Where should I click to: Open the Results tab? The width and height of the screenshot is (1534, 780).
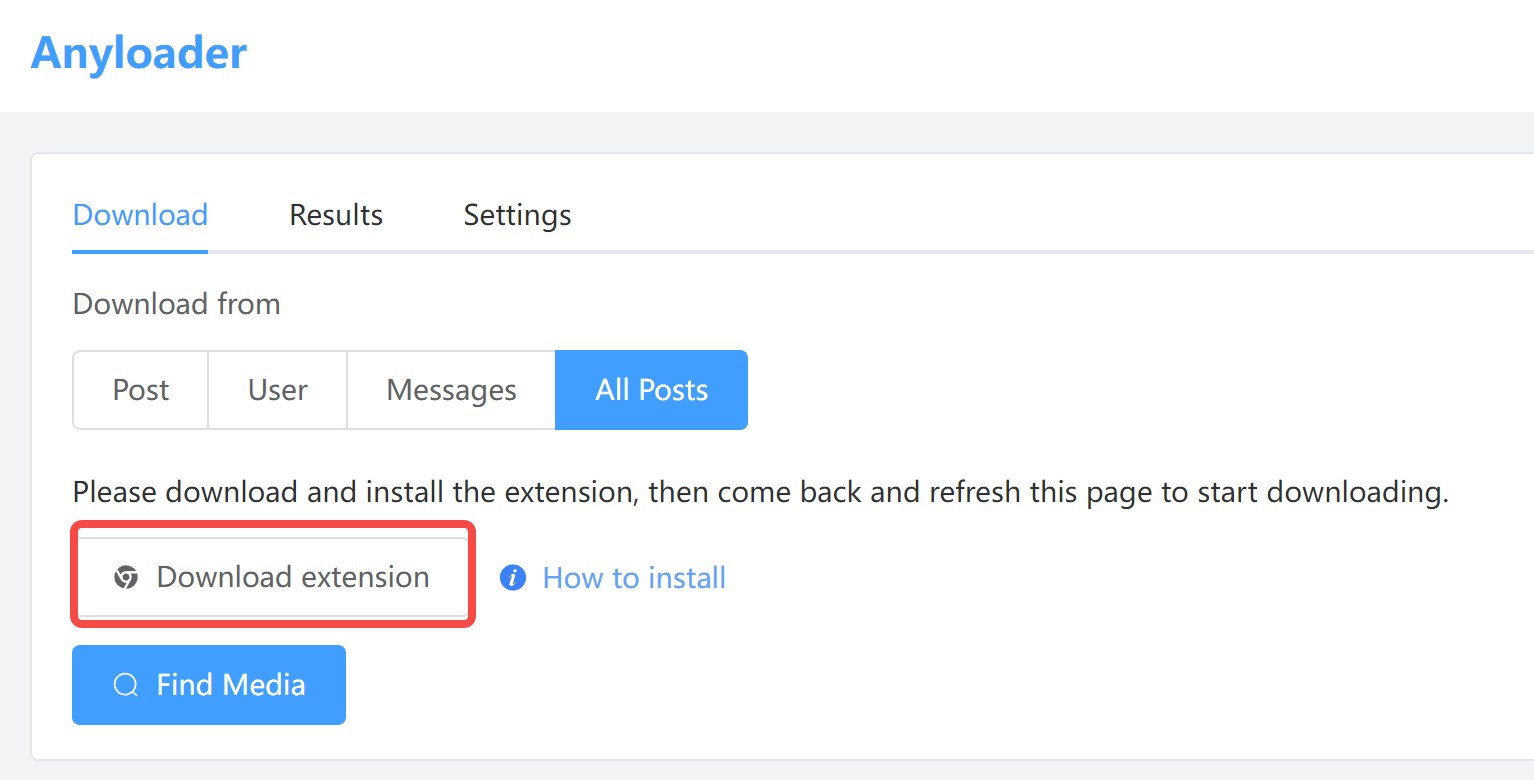coord(336,215)
